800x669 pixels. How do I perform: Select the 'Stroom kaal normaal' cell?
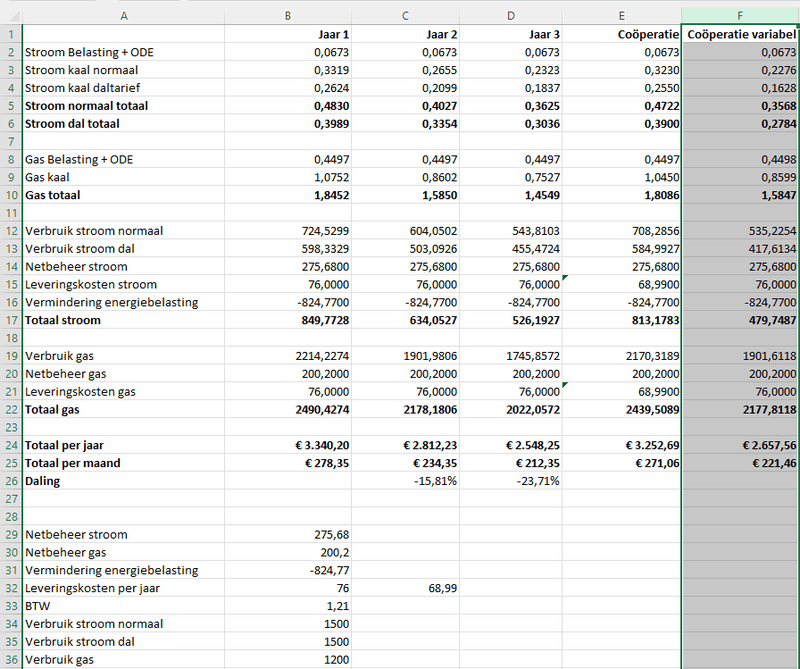[x=123, y=70]
